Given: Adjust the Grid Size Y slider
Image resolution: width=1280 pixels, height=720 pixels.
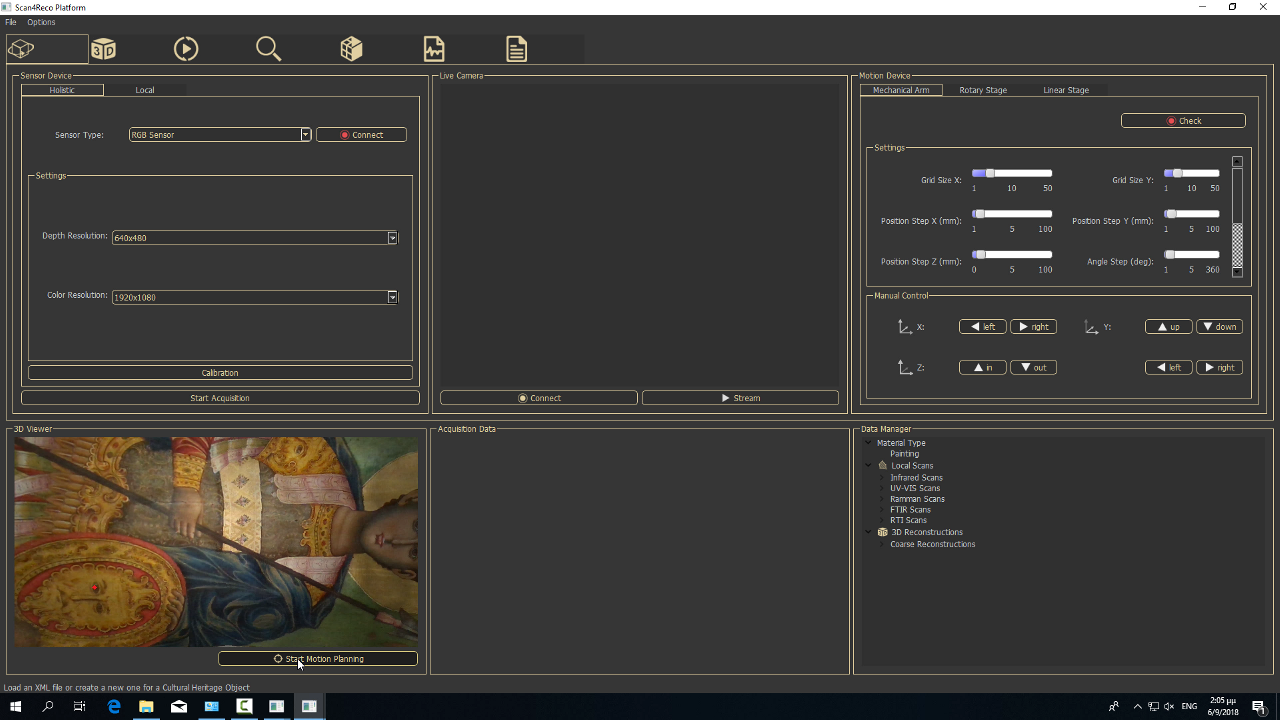Looking at the screenshot, I should click(x=1192, y=173).
